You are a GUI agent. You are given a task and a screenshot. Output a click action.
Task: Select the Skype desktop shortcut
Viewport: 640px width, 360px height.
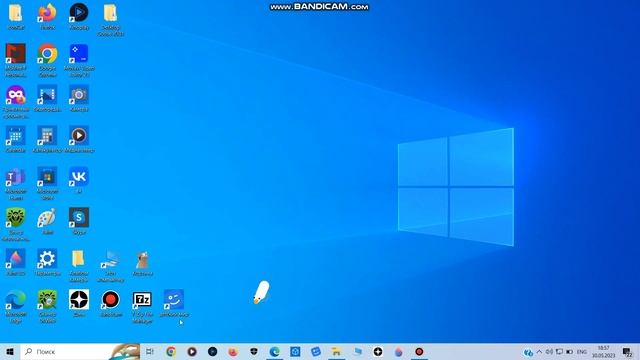pyautogui.click(x=79, y=221)
